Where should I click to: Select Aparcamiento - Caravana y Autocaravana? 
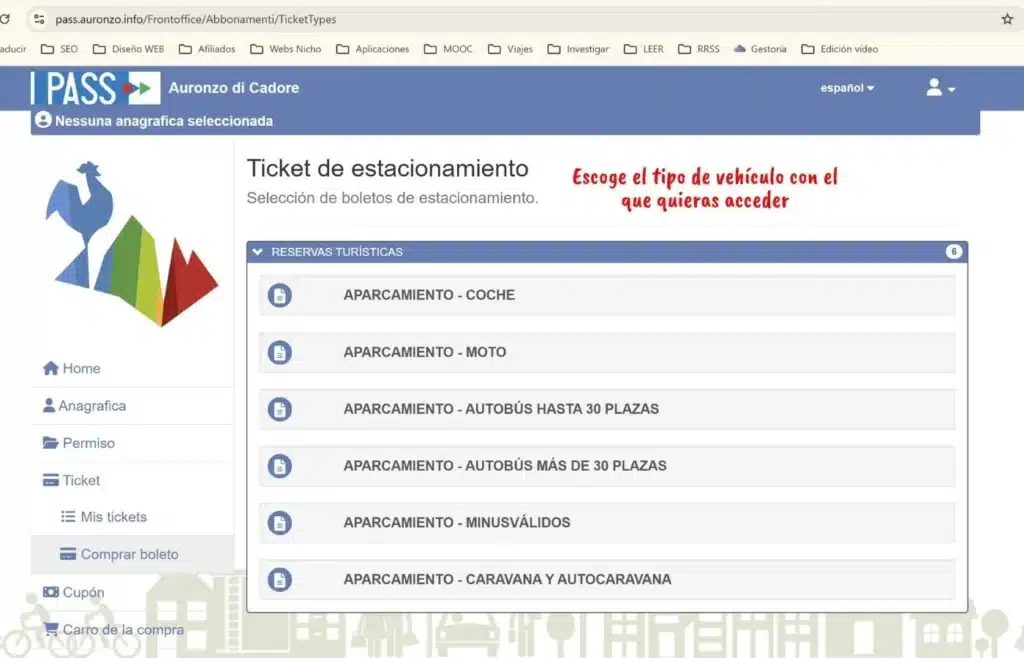click(607, 580)
